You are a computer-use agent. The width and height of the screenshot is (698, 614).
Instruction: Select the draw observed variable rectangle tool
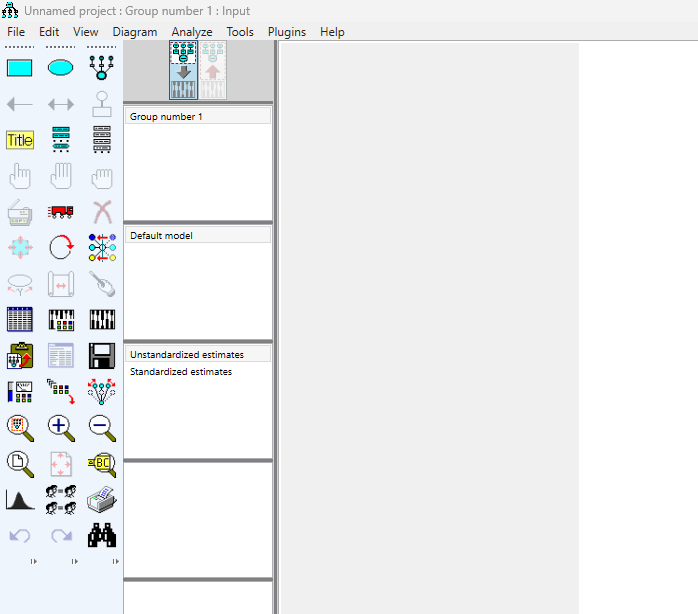(20, 67)
